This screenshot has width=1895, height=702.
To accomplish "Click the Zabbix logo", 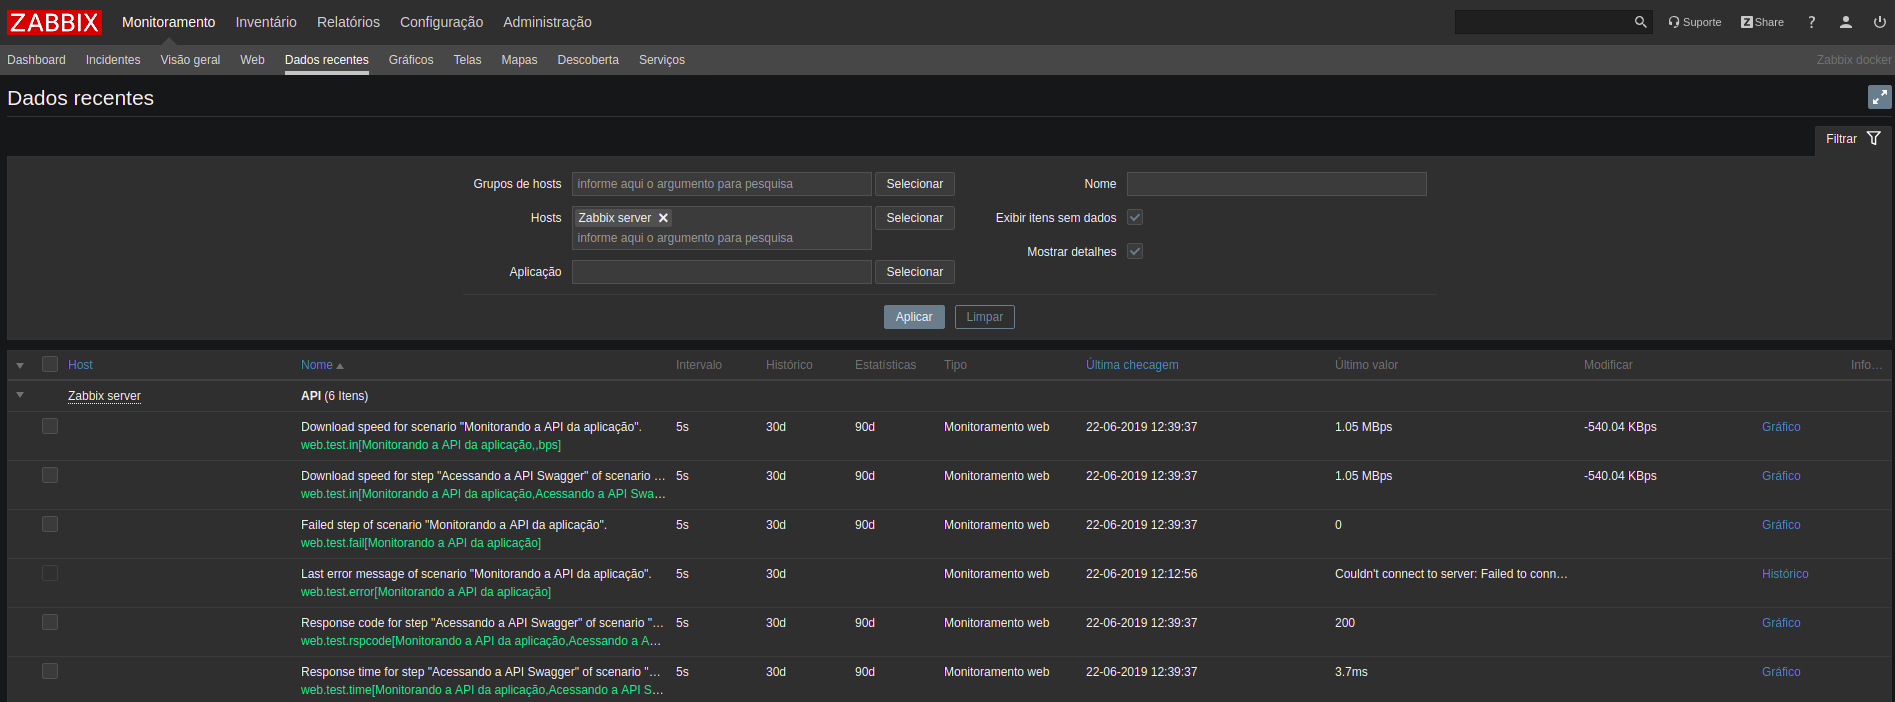I will click(55, 22).
